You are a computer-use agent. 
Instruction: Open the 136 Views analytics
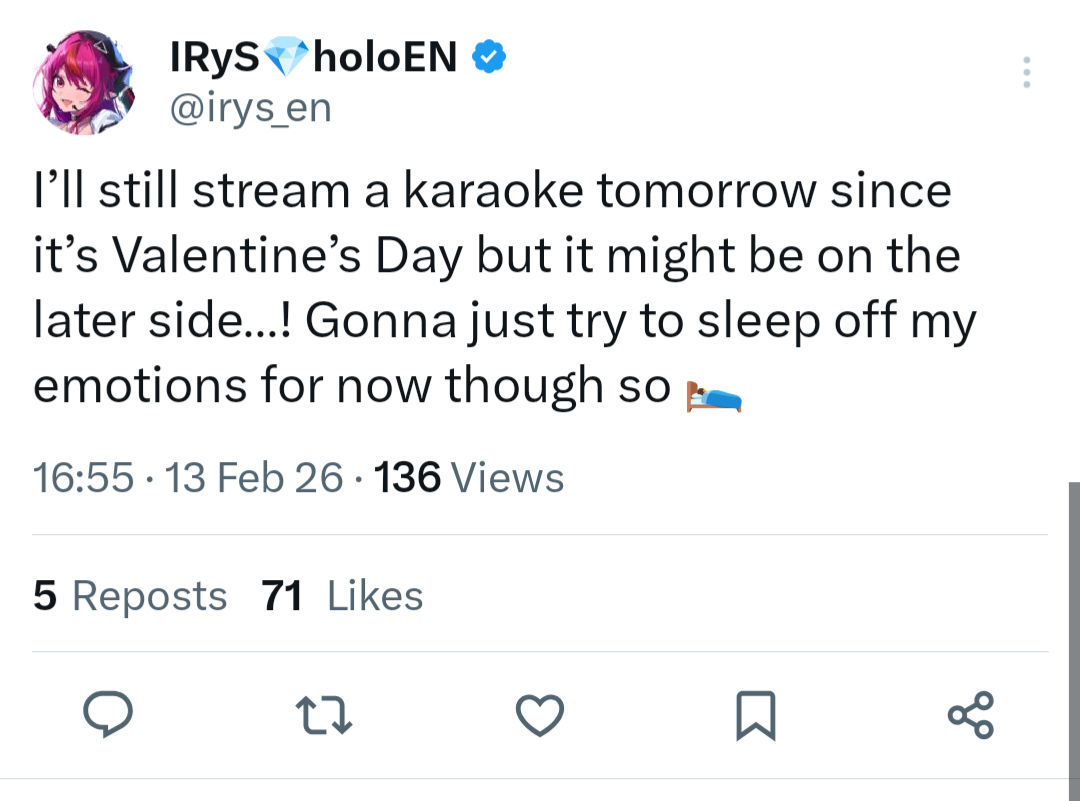pos(468,478)
